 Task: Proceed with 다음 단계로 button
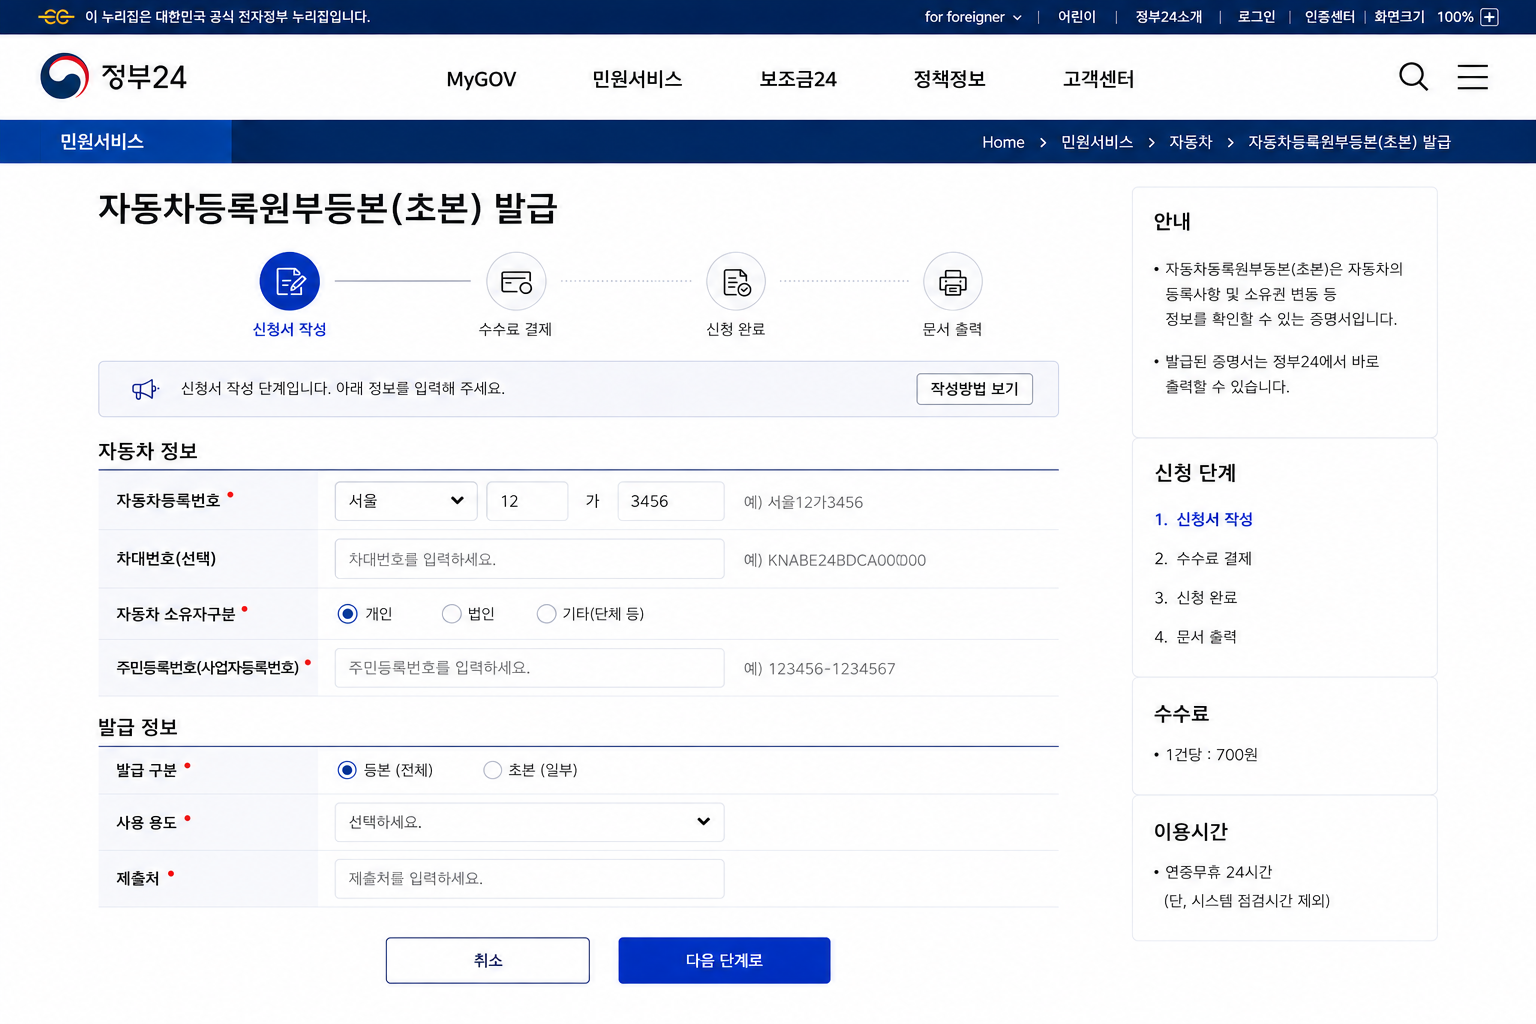click(x=724, y=960)
